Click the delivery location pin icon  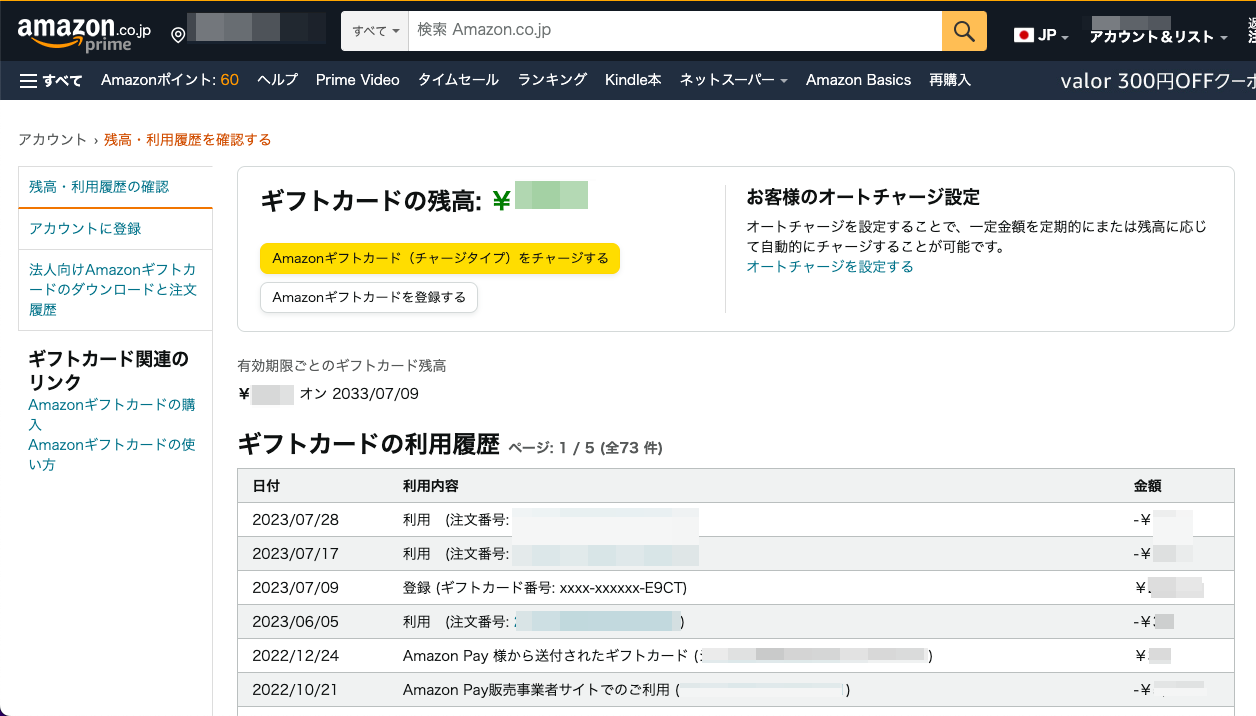[x=178, y=35]
